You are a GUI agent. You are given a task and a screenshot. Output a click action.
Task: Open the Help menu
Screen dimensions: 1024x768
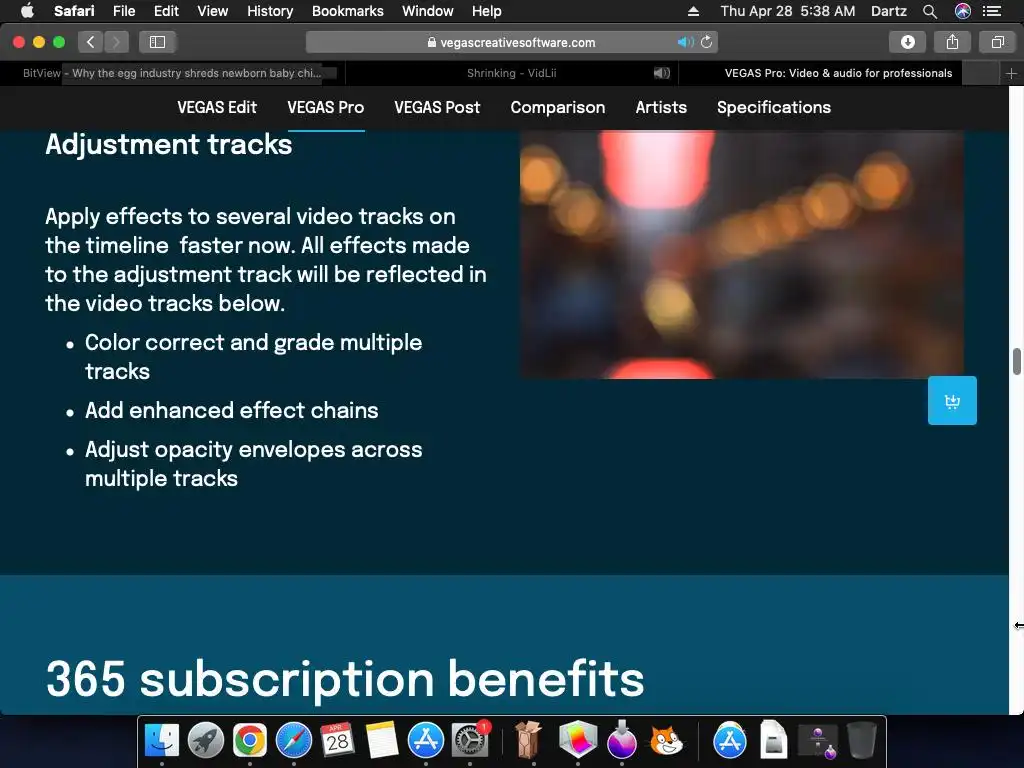tap(487, 11)
